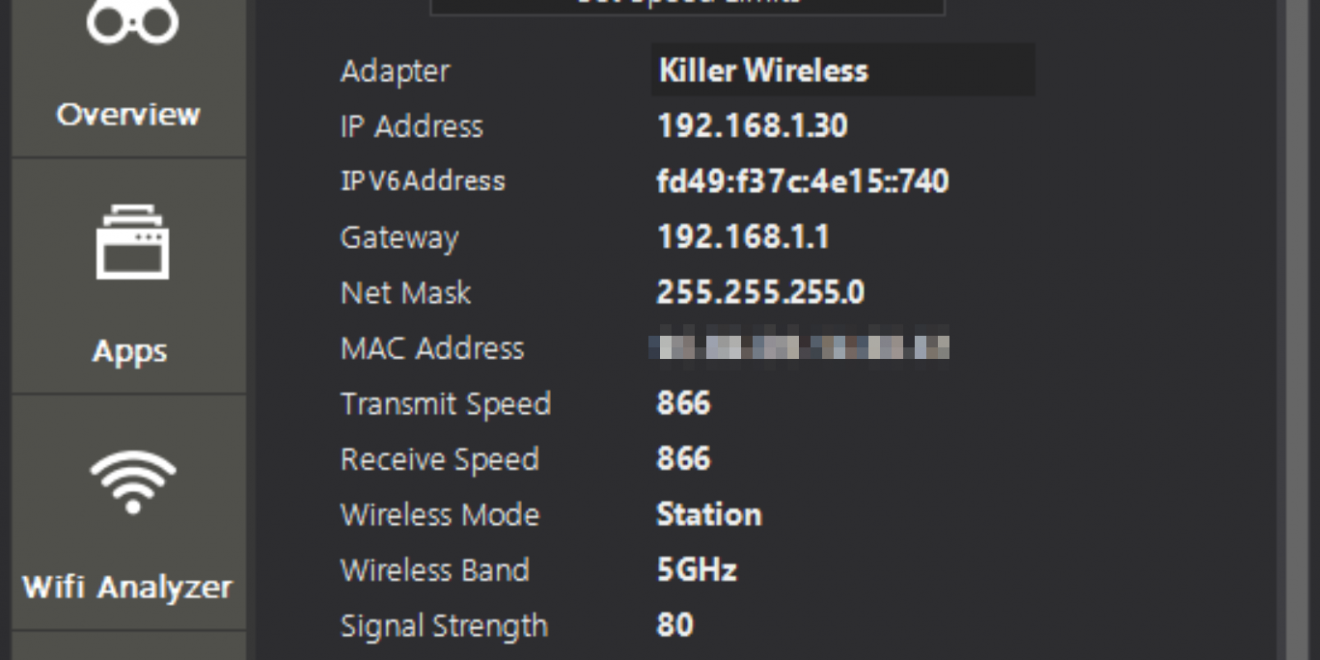The width and height of the screenshot is (1320, 660).
Task: Click the Adapter field label
Action: pos(395,71)
